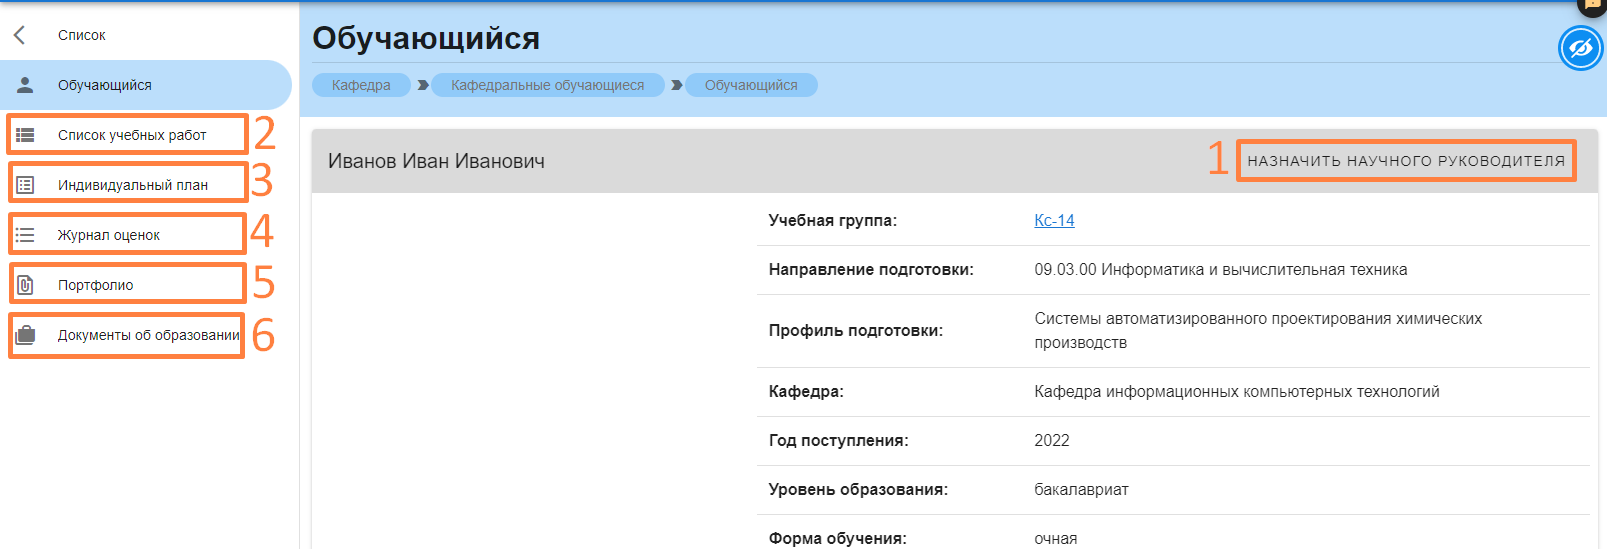Click the Журнал оценок bulleted list icon
Viewport: 1607px width, 549px height.
point(25,235)
